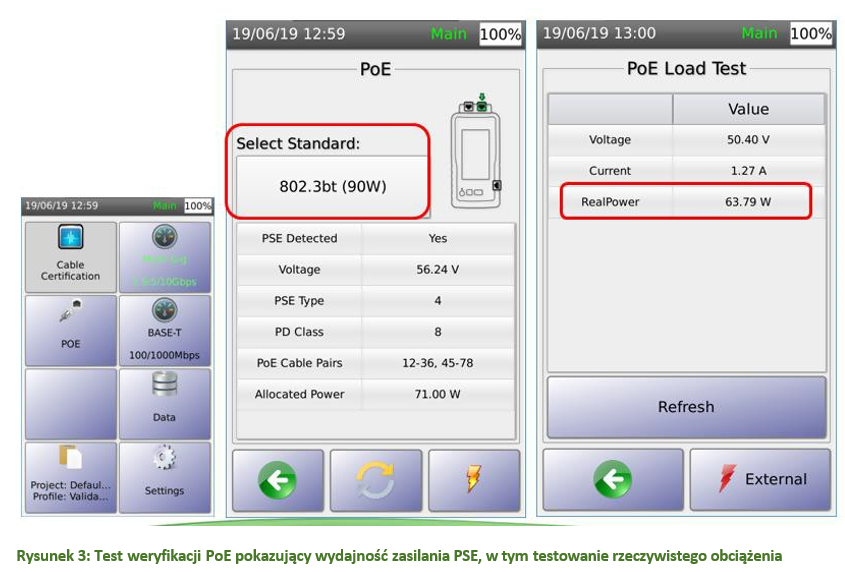
Task: Click green Main label on the PoE screen status bar
Action: tap(448, 34)
